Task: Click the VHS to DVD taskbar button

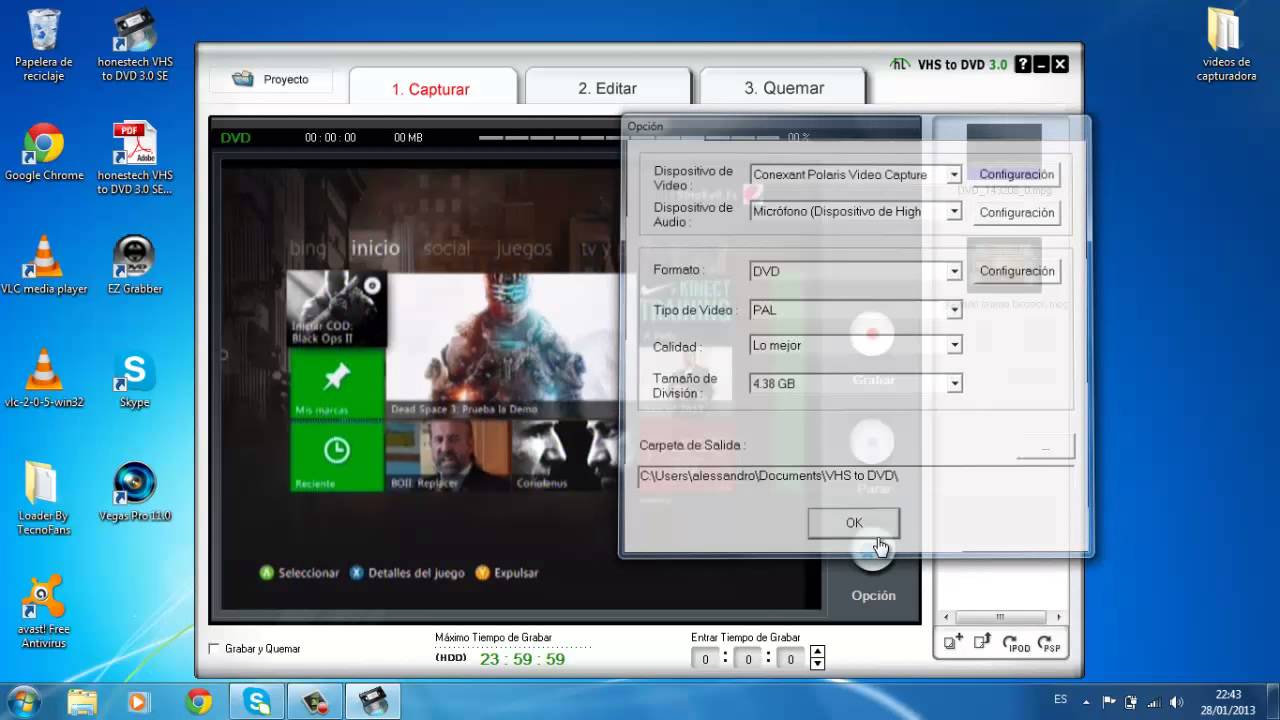Action: 373,701
